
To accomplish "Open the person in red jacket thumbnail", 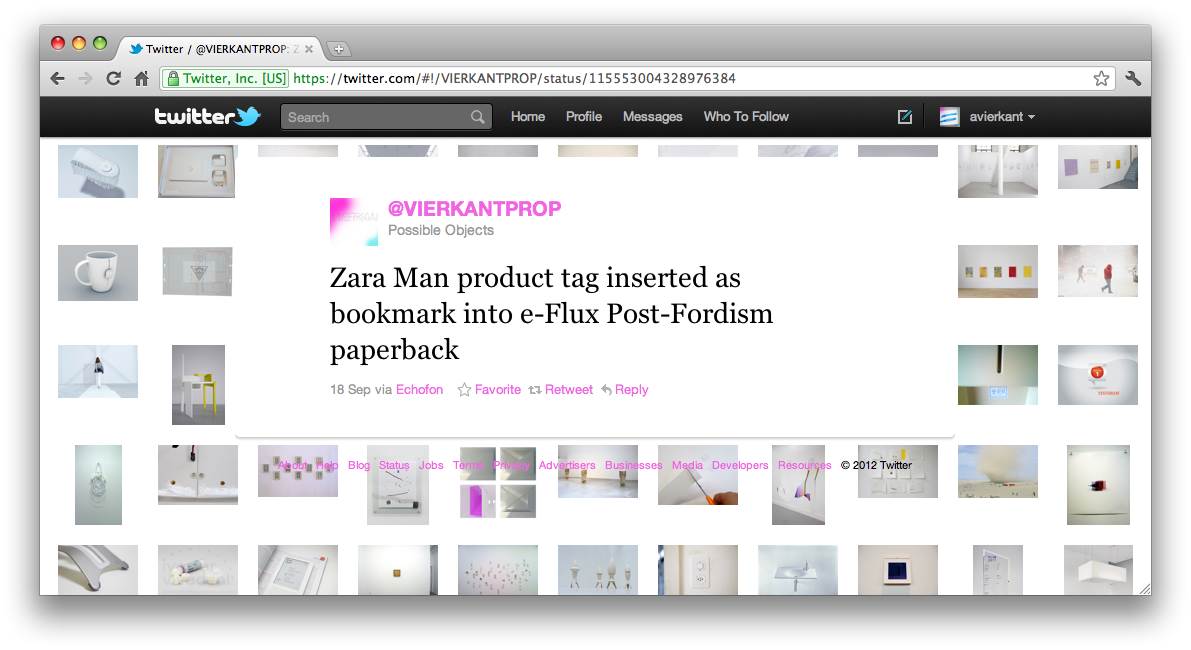I will [1098, 271].
